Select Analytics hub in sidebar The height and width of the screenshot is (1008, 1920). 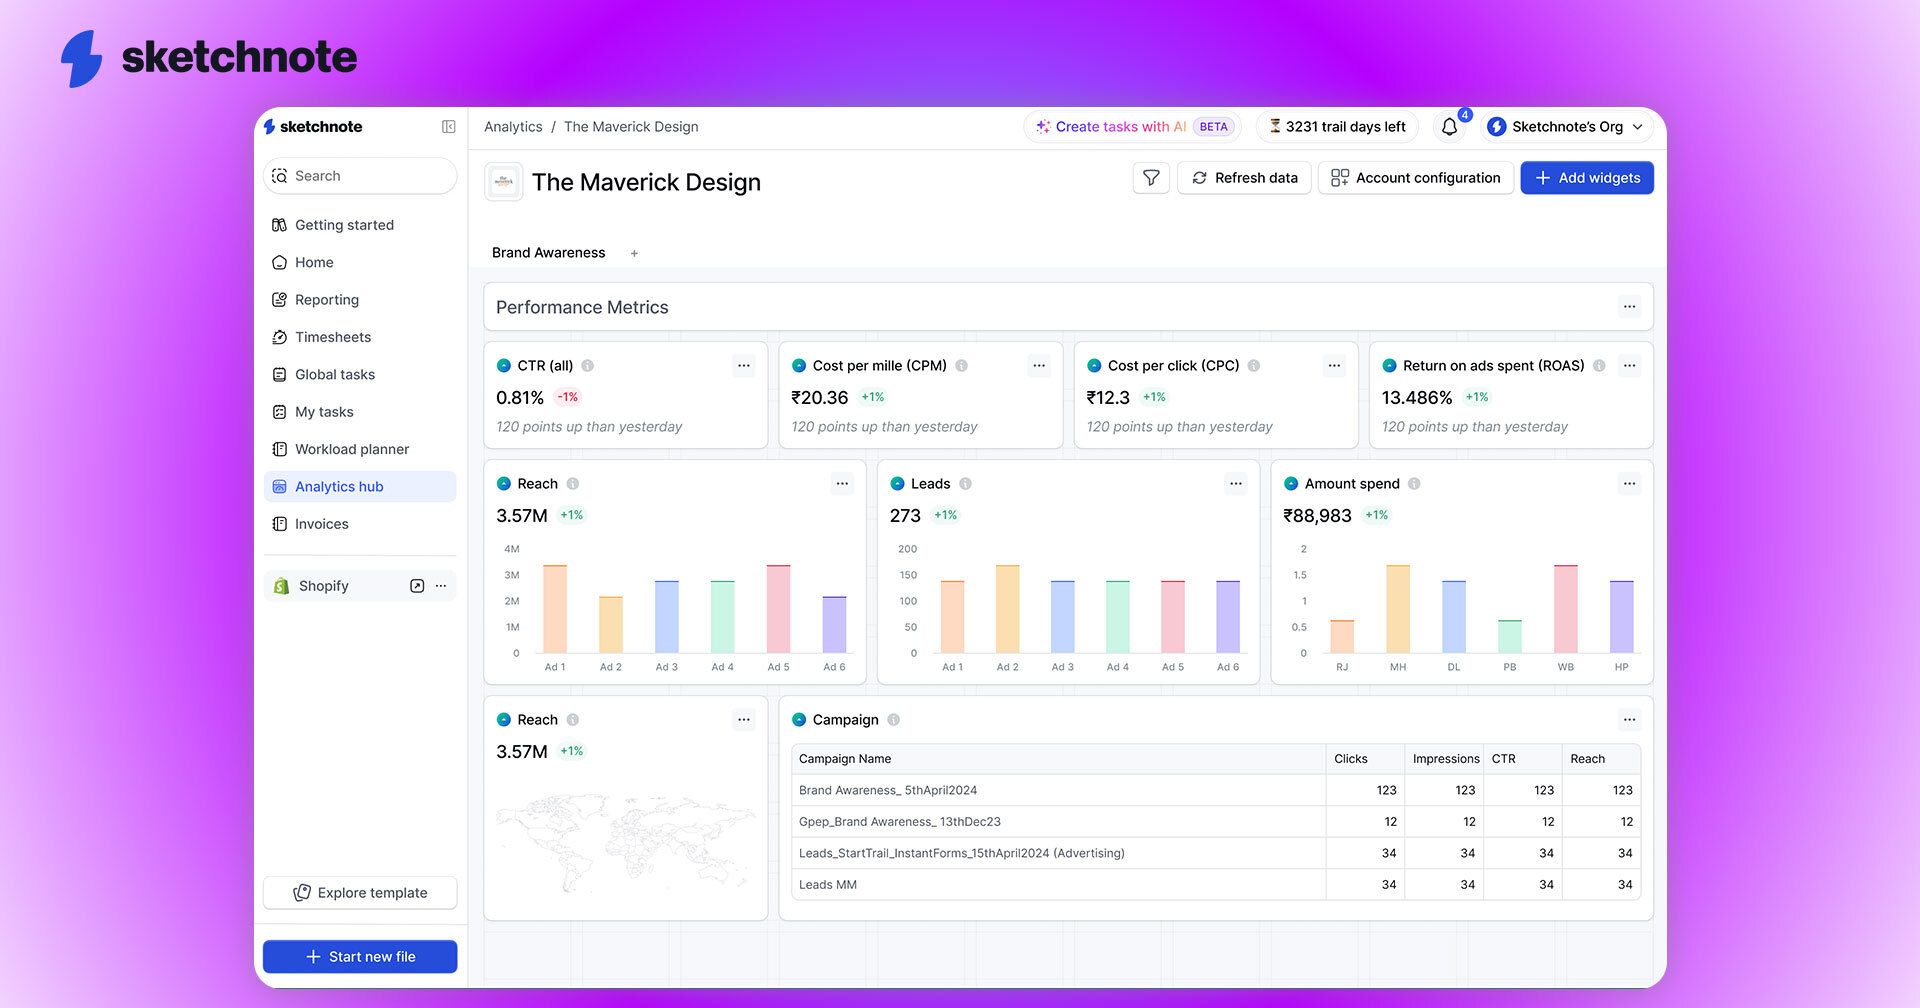pyautogui.click(x=360, y=487)
